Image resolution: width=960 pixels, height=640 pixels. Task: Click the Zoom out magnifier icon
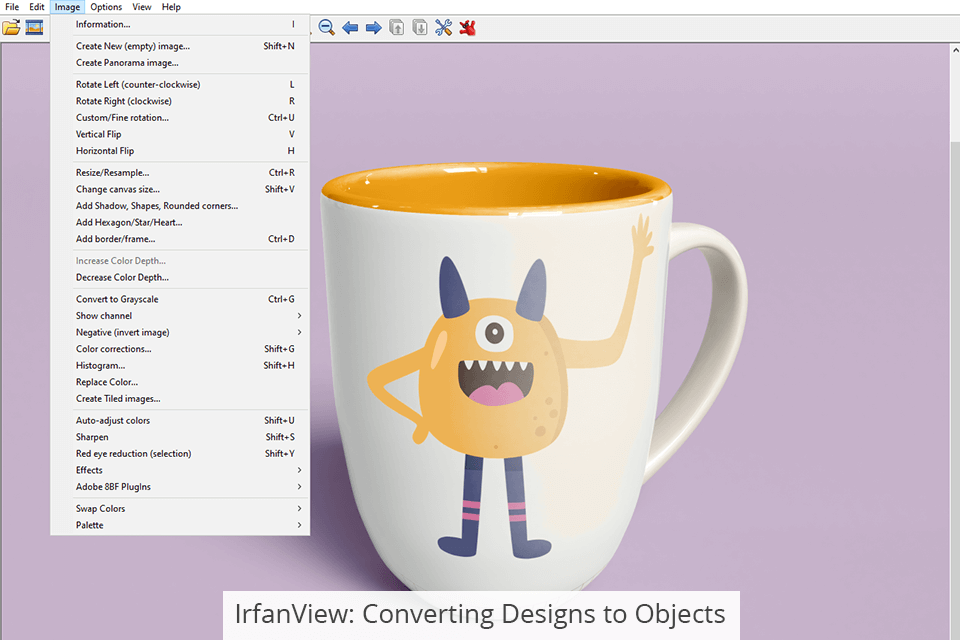tap(327, 28)
